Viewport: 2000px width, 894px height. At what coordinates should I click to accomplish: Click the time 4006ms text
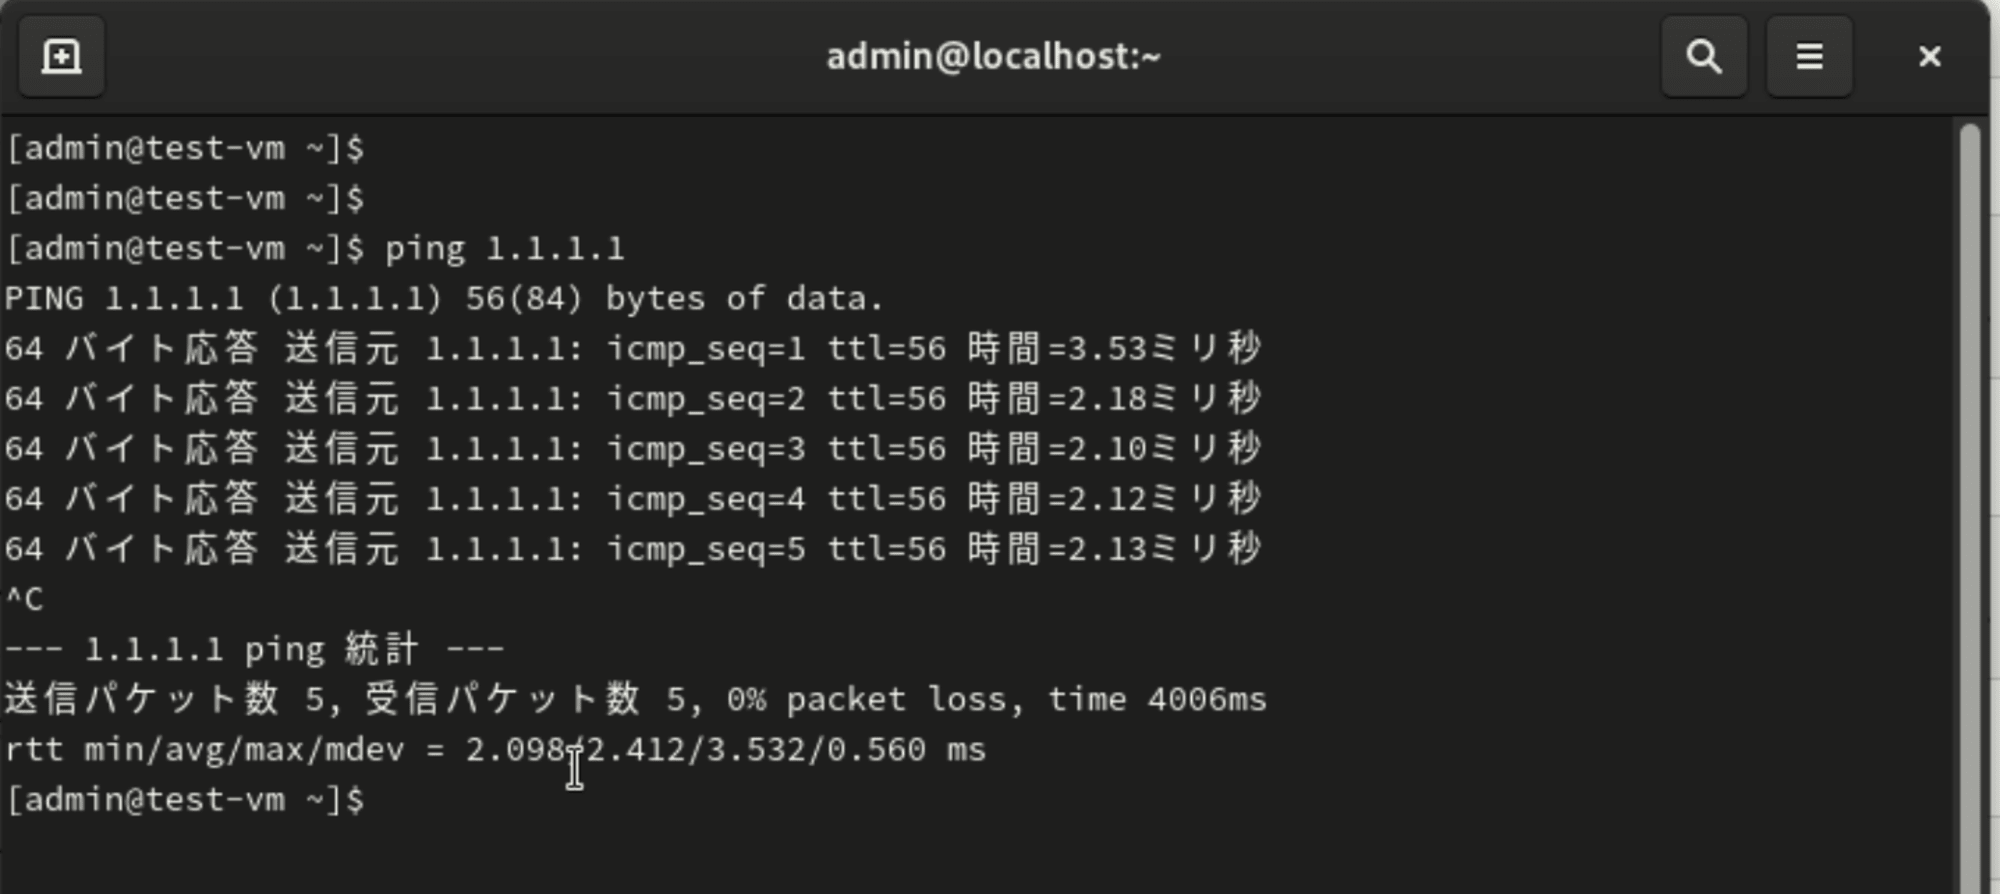1157,700
